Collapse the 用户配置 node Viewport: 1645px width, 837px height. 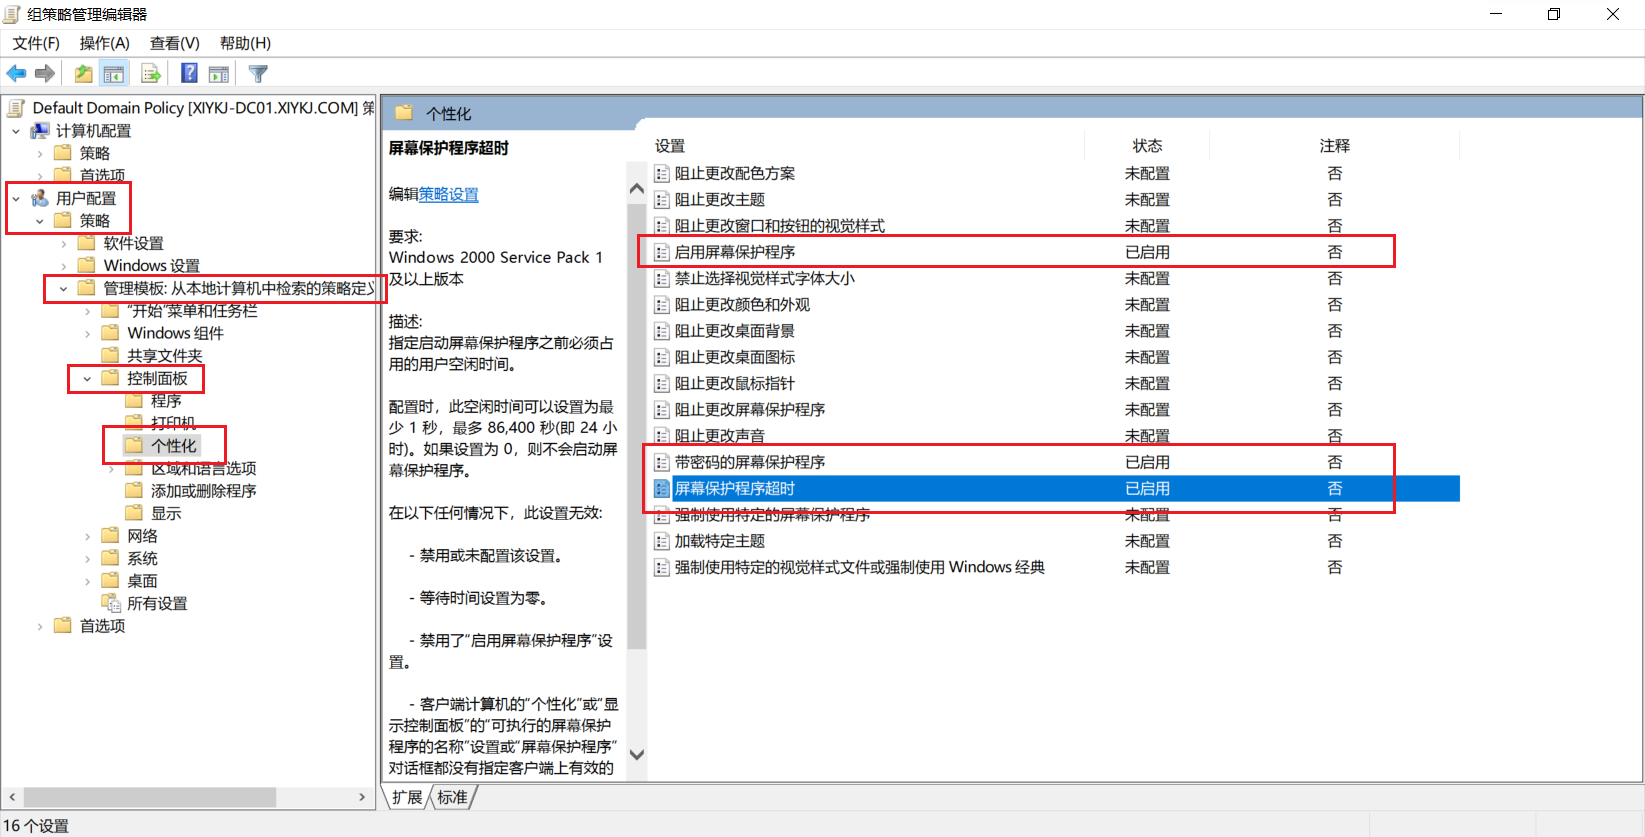point(16,198)
